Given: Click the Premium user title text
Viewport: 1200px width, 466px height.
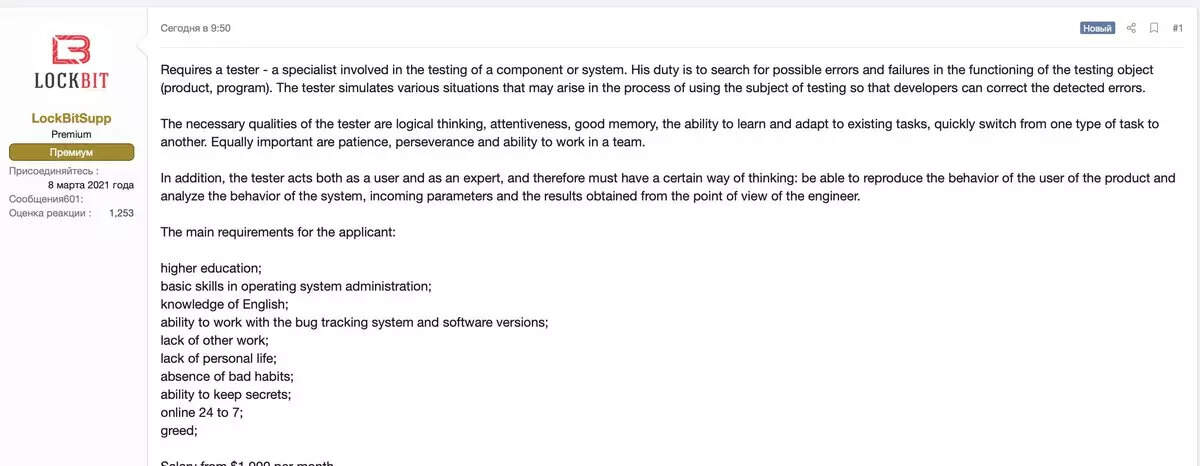Looking at the screenshot, I should [x=71, y=134].
